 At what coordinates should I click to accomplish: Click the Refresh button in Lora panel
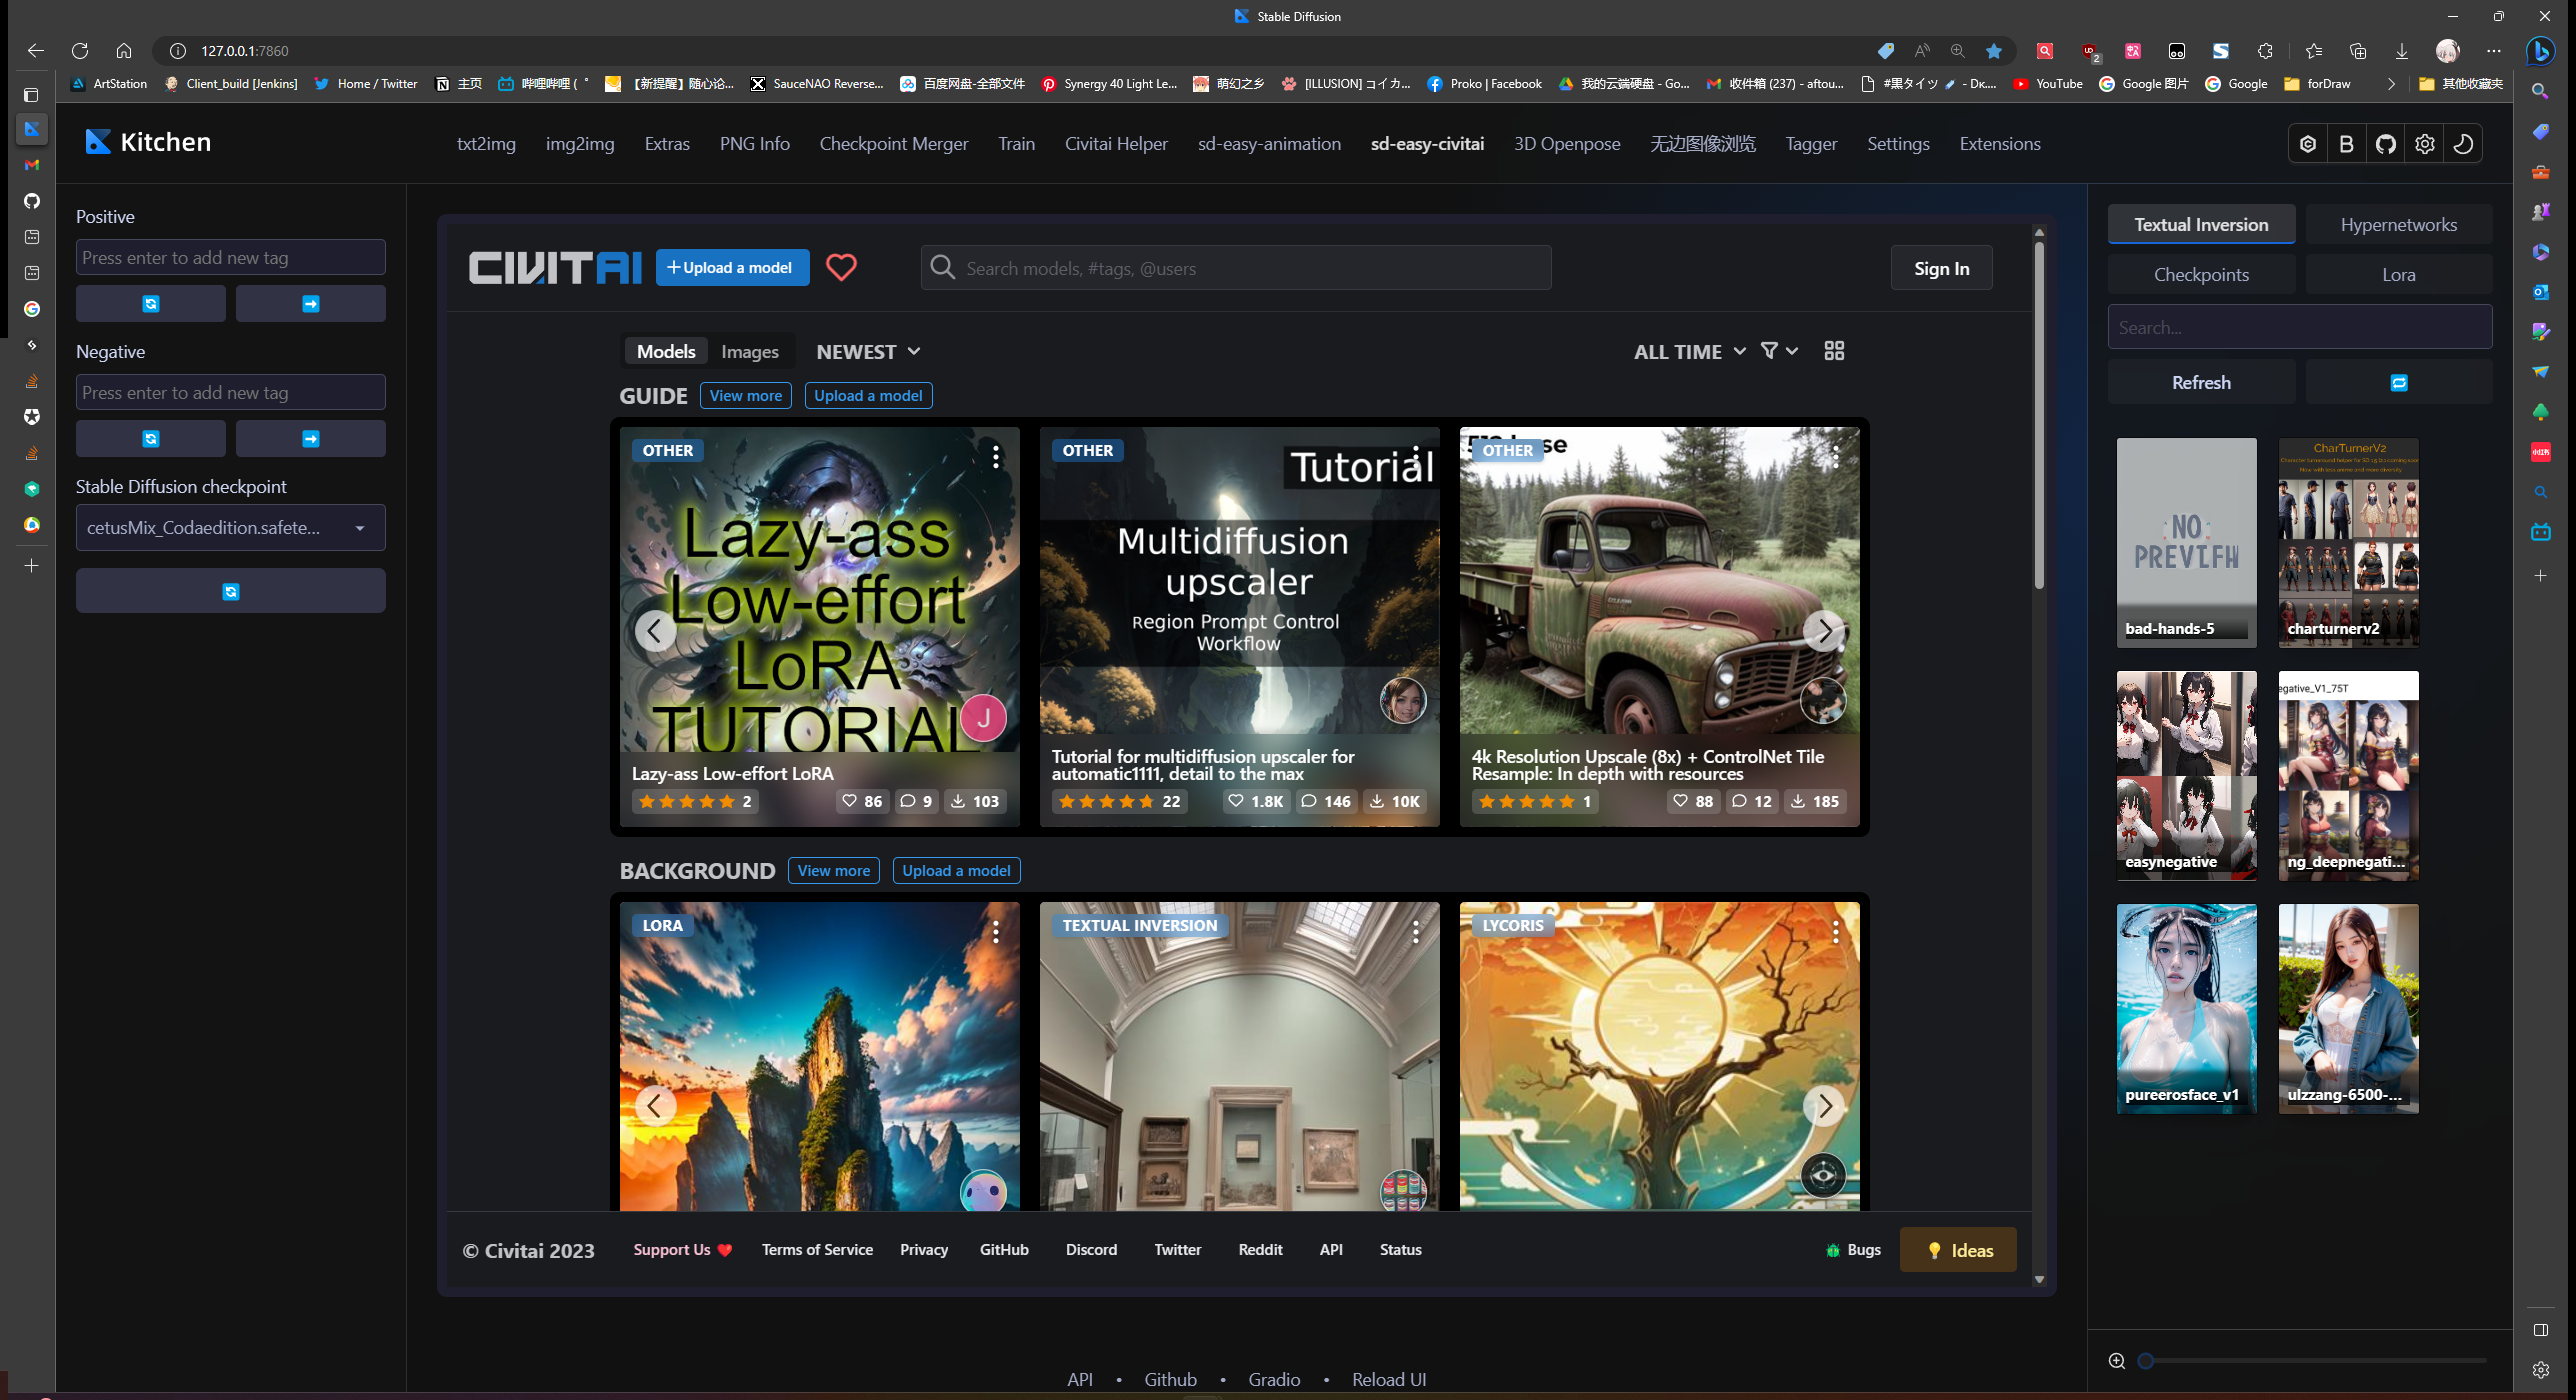tap(2202, 383)
